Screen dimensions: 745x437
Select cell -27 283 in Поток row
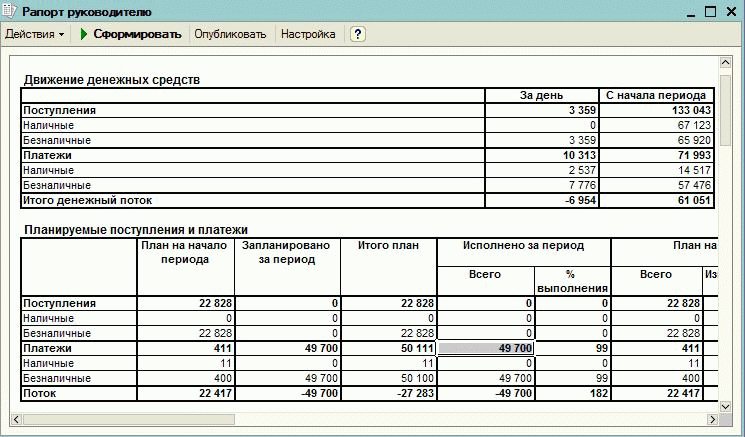389,393
